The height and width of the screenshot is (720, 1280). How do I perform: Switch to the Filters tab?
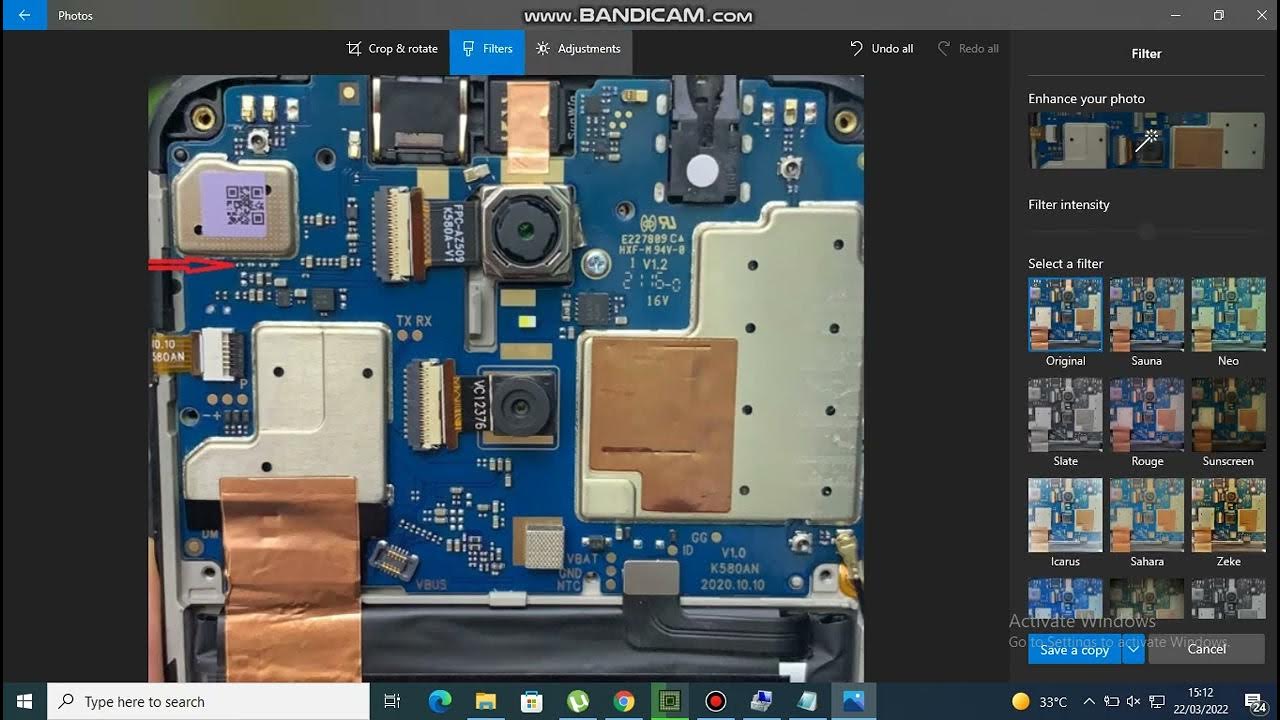coord(487,49)
